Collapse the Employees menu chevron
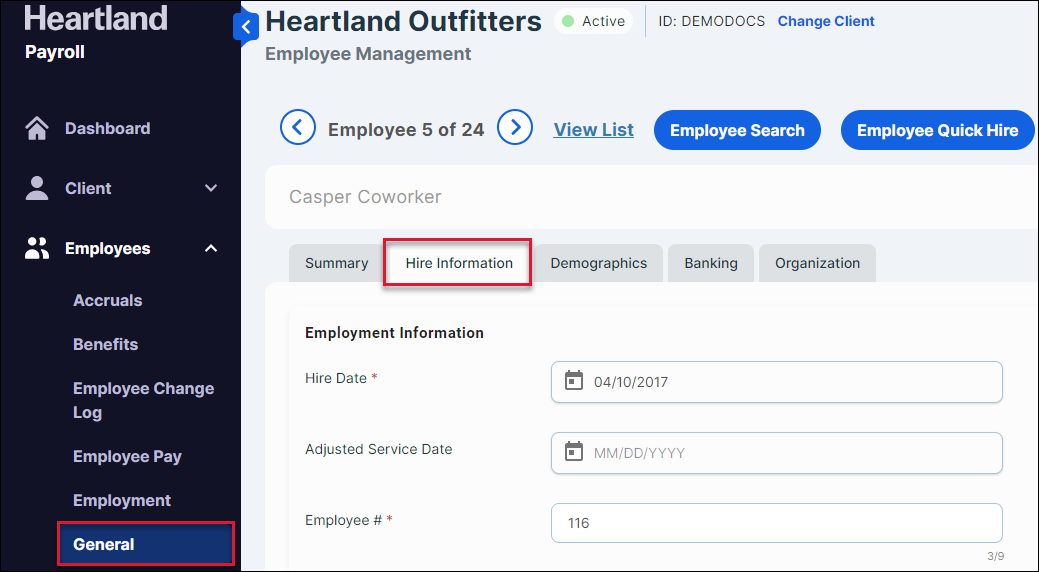Viewport: 1039px width, 572px height. coord(211,249)
